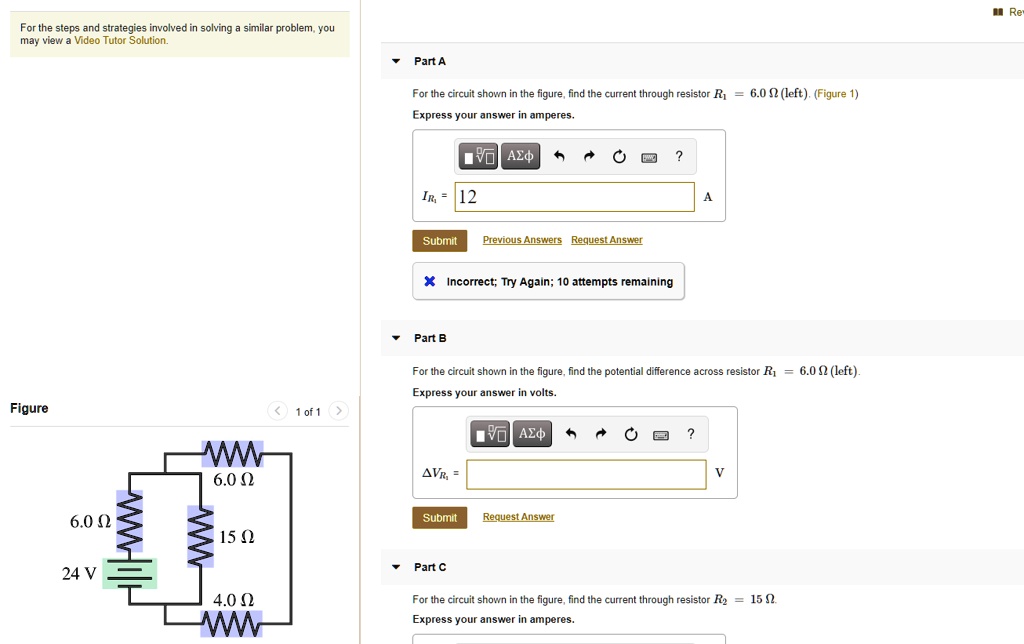Open Greek symbols ΑΣΦ palette in Part B
This screenshot has height=644, width=1024.
531,433
